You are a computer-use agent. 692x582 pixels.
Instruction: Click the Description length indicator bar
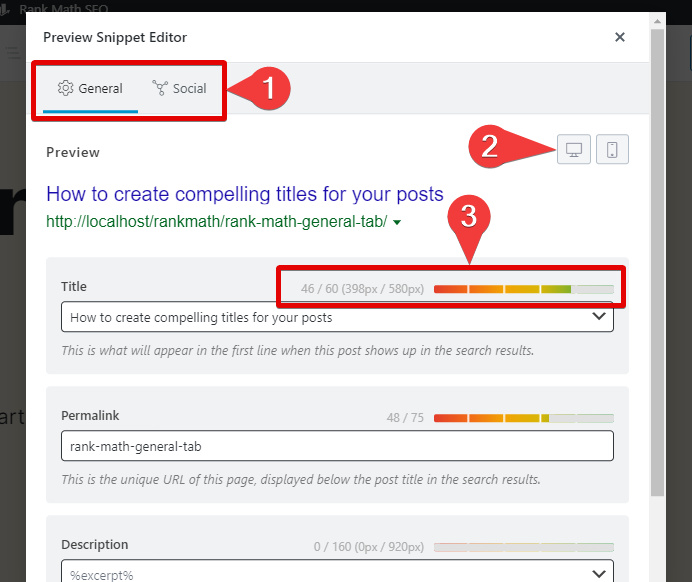point(523,547)
